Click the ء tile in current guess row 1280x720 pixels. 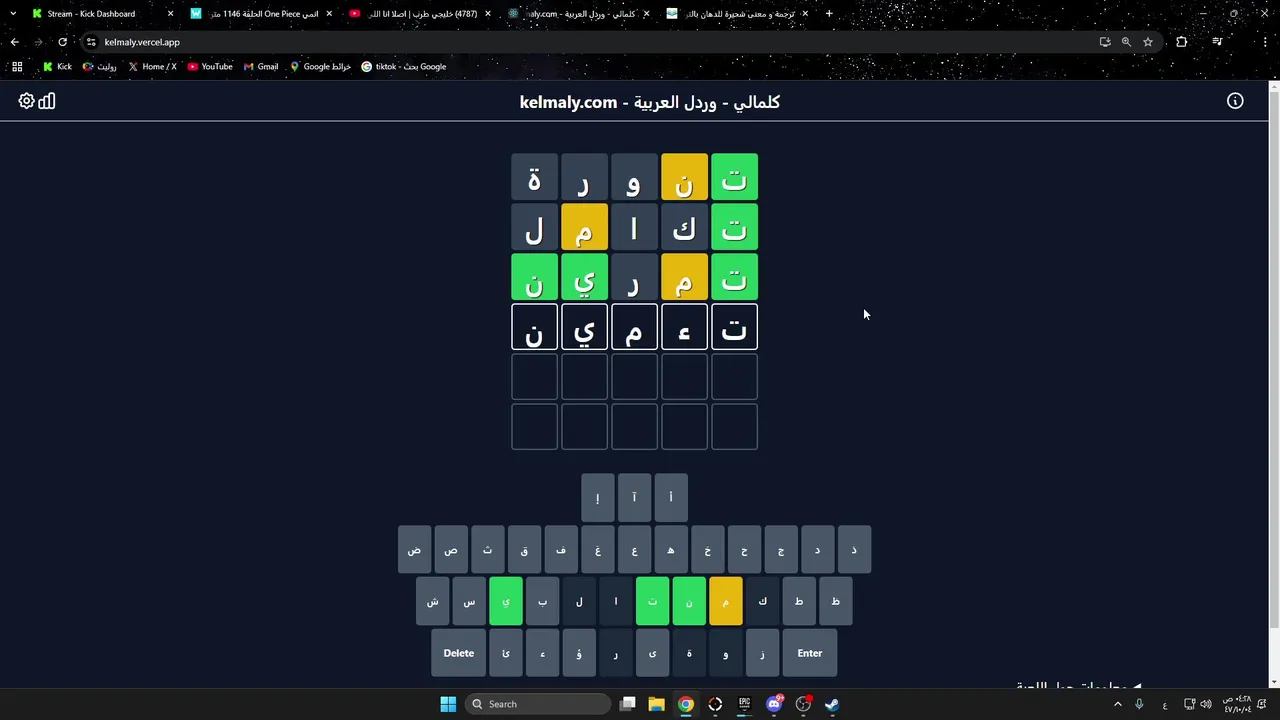[684, 327]
